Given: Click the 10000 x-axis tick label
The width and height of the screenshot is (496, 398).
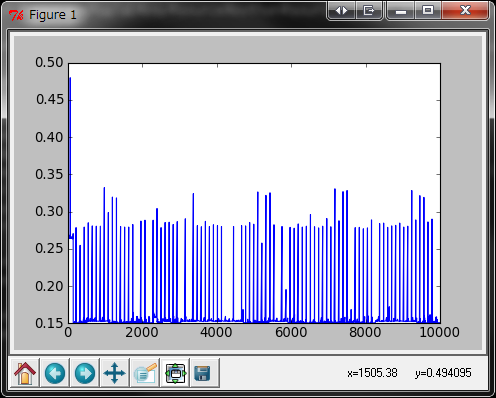Looking at the screenshot, I should click(439, 332).
